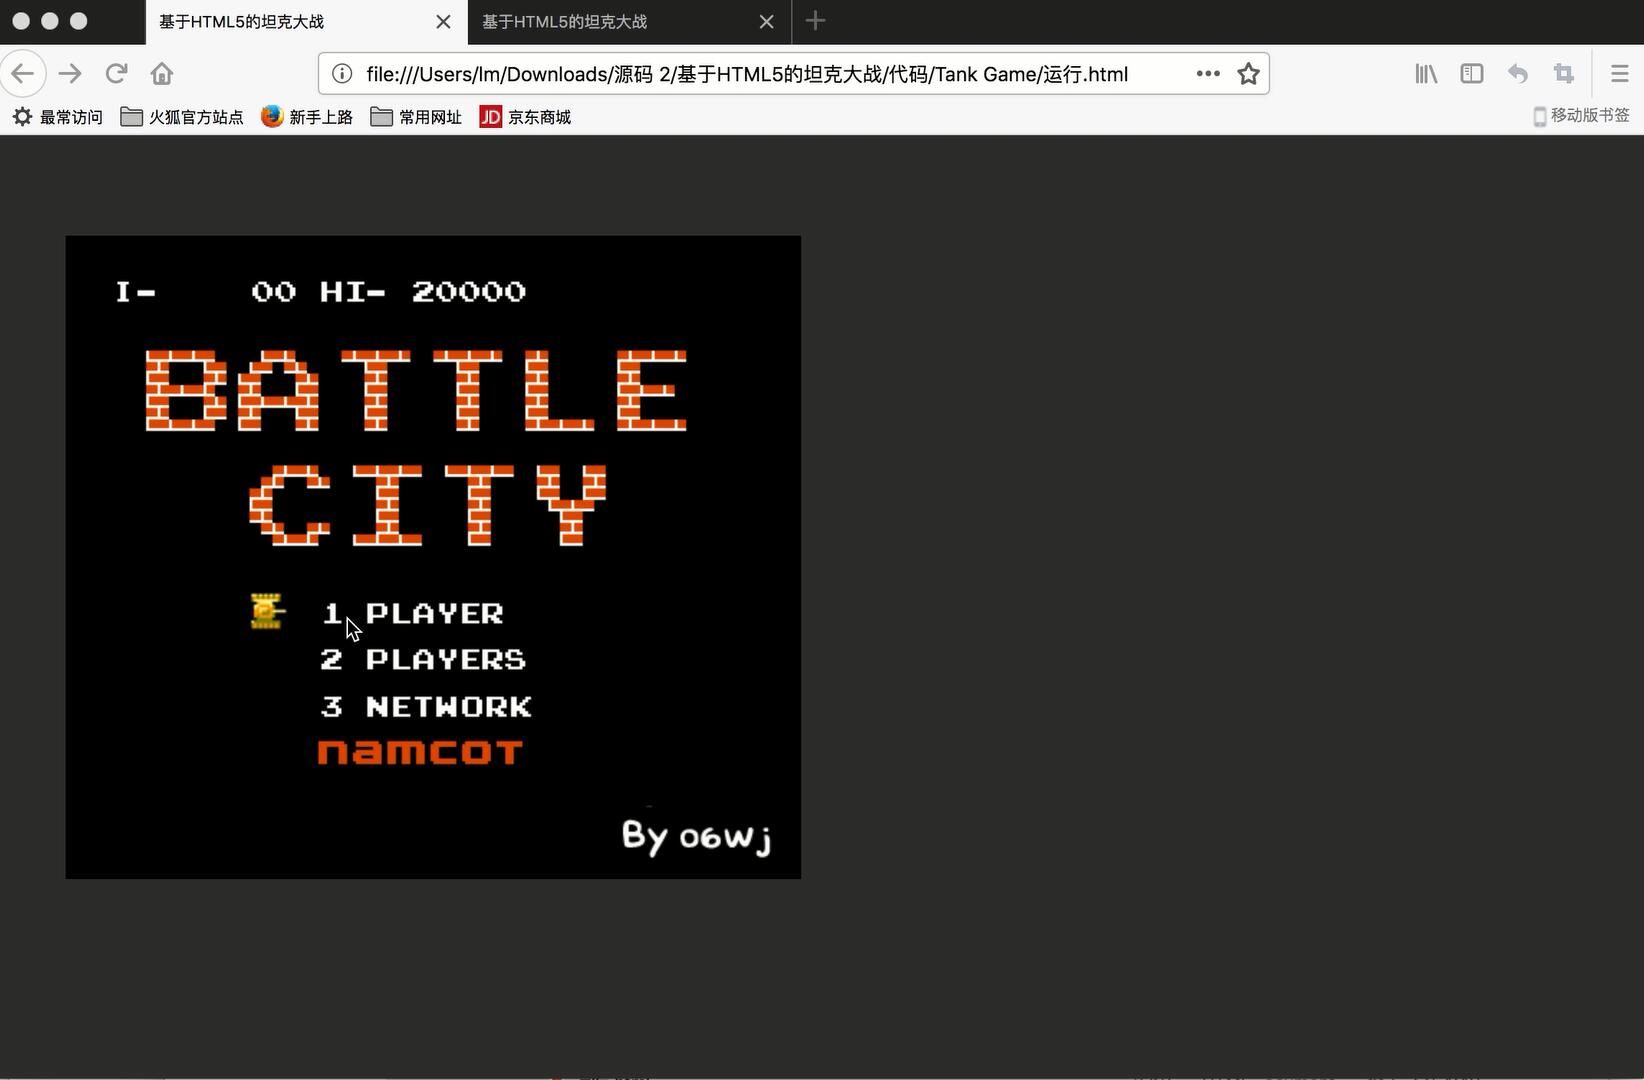
Task: Close the second 基于HTML5的坦克大战 tab
Action: point(767,22)
